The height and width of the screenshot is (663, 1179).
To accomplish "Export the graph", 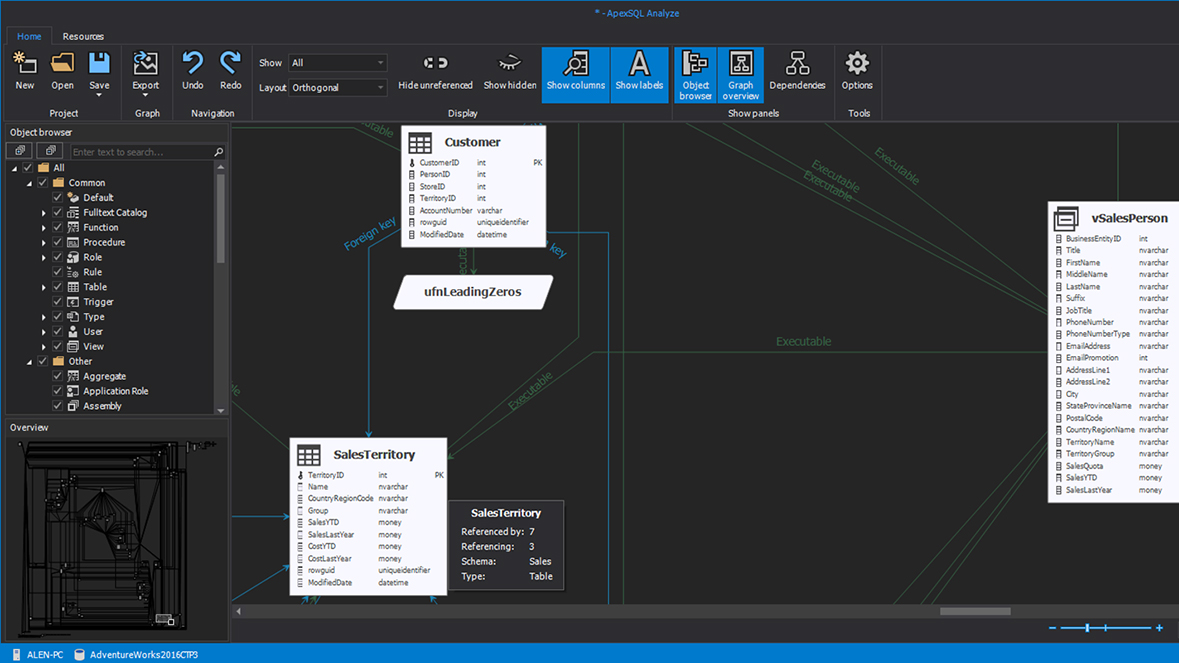I will 146,73.
